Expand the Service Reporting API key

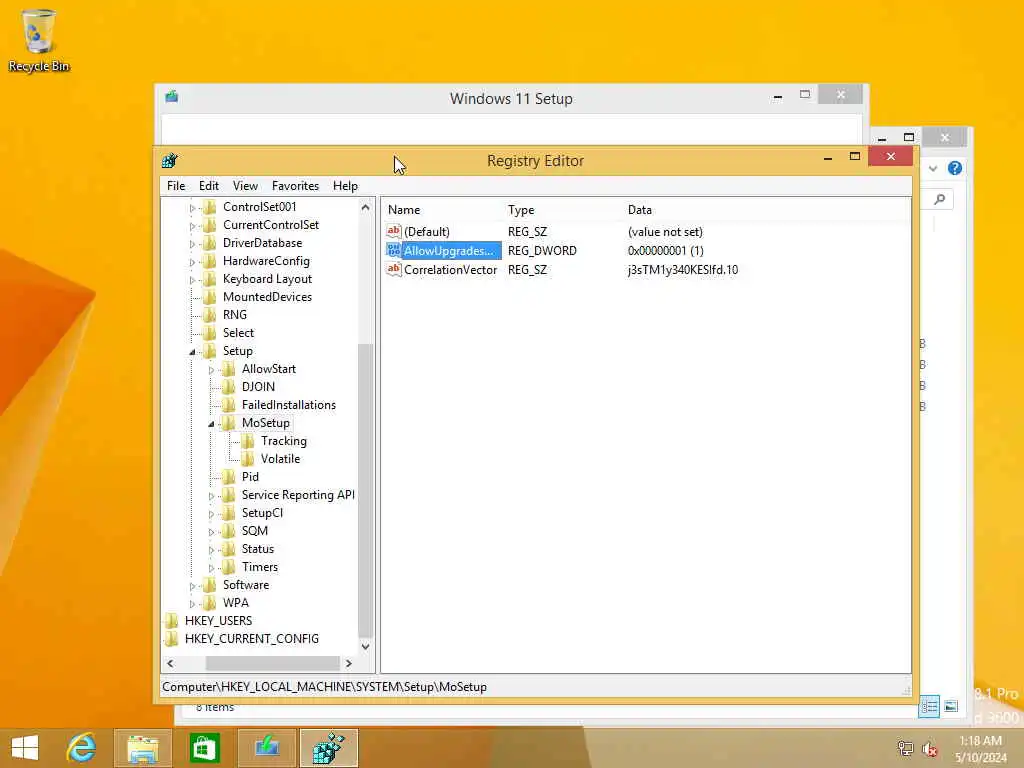pos(211,496)
